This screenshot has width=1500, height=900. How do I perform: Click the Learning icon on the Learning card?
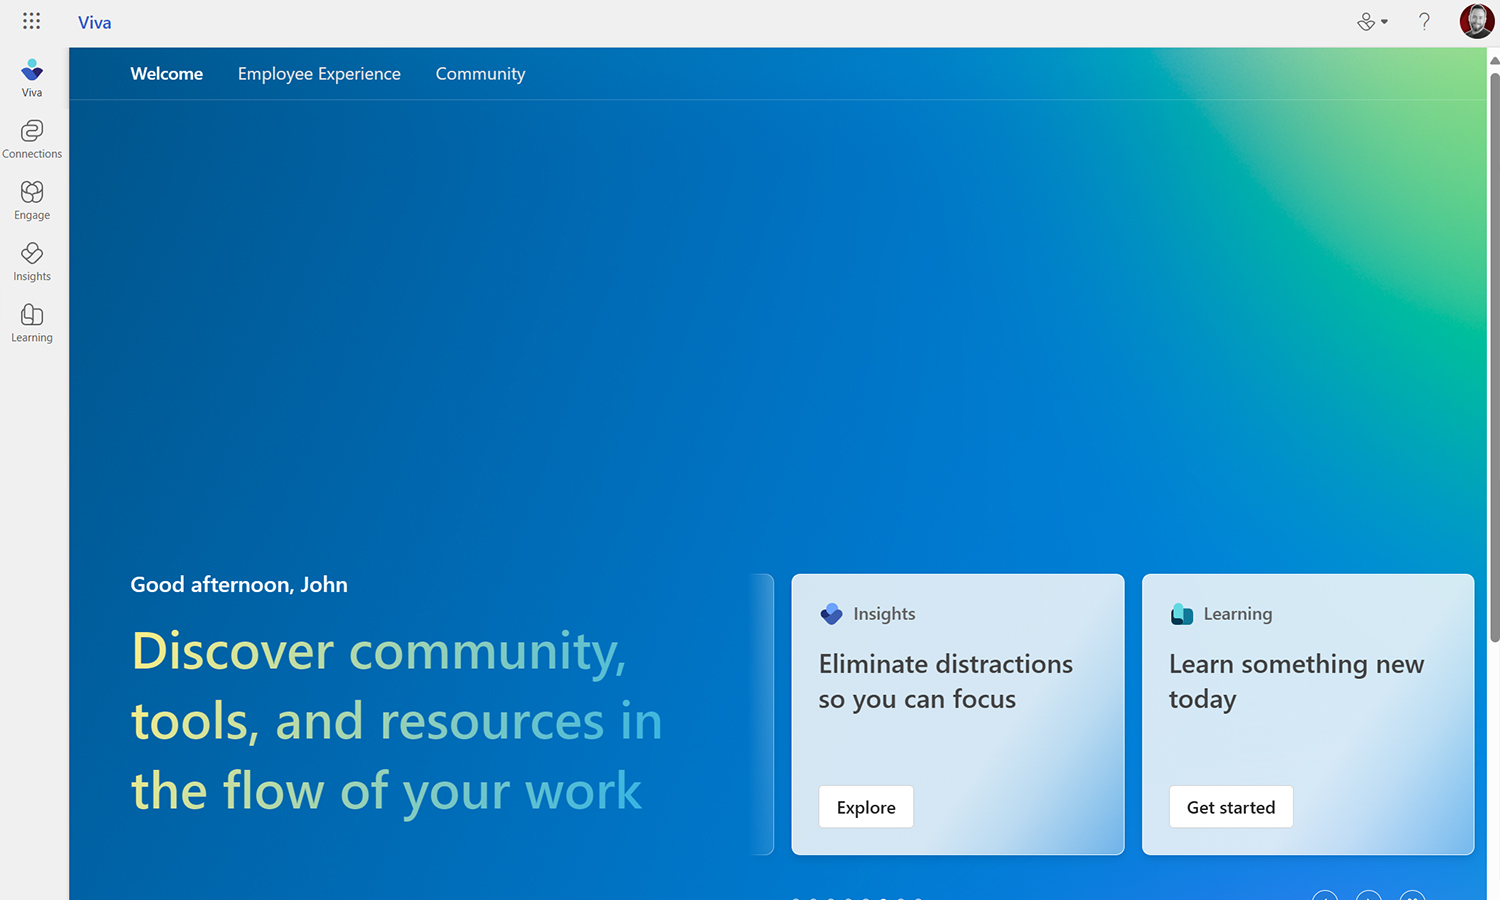click(x=1182, y=614)
